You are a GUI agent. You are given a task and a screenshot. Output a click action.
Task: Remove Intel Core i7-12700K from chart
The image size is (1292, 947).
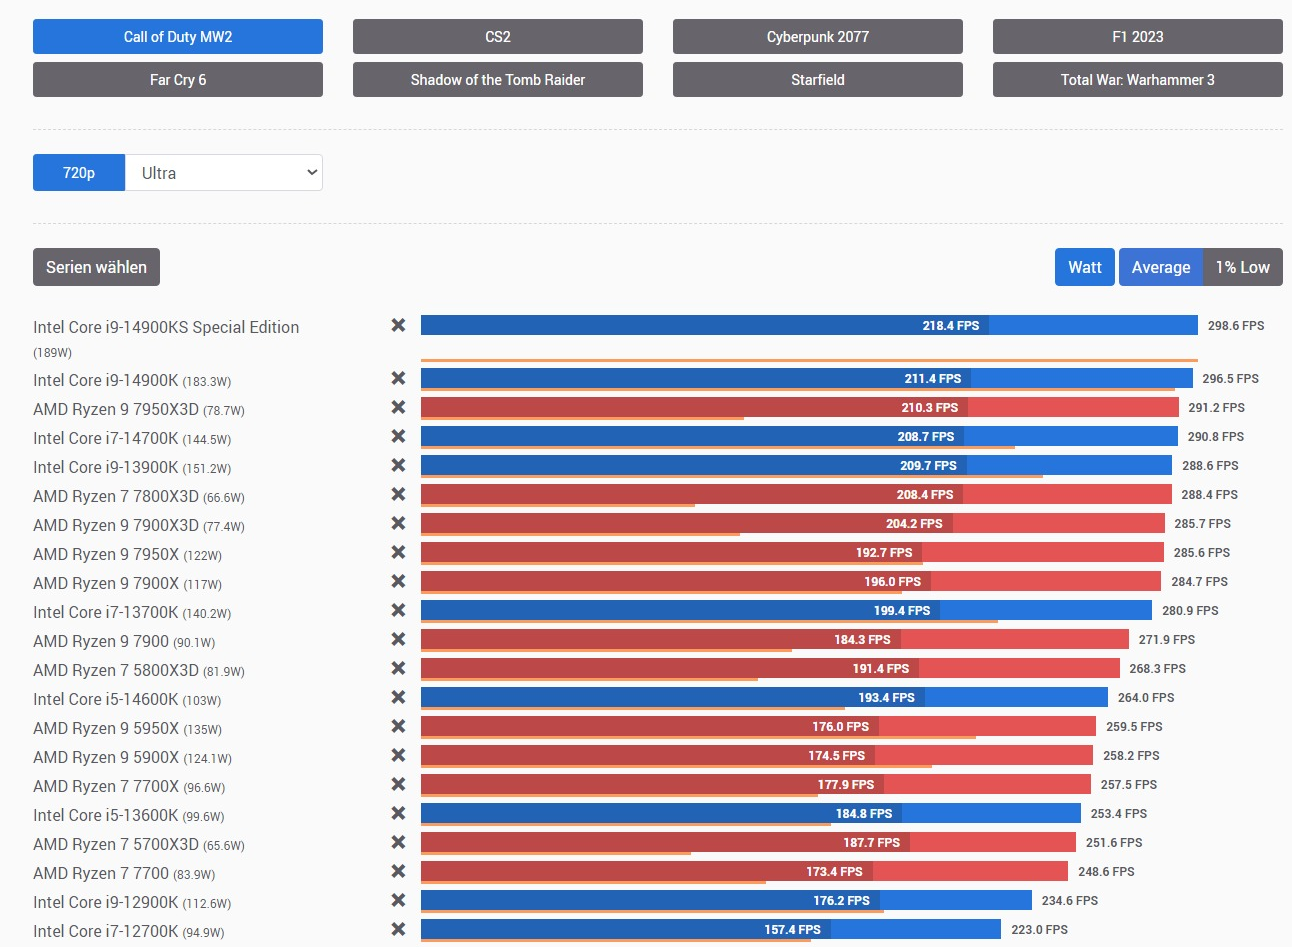coord(398,929)
